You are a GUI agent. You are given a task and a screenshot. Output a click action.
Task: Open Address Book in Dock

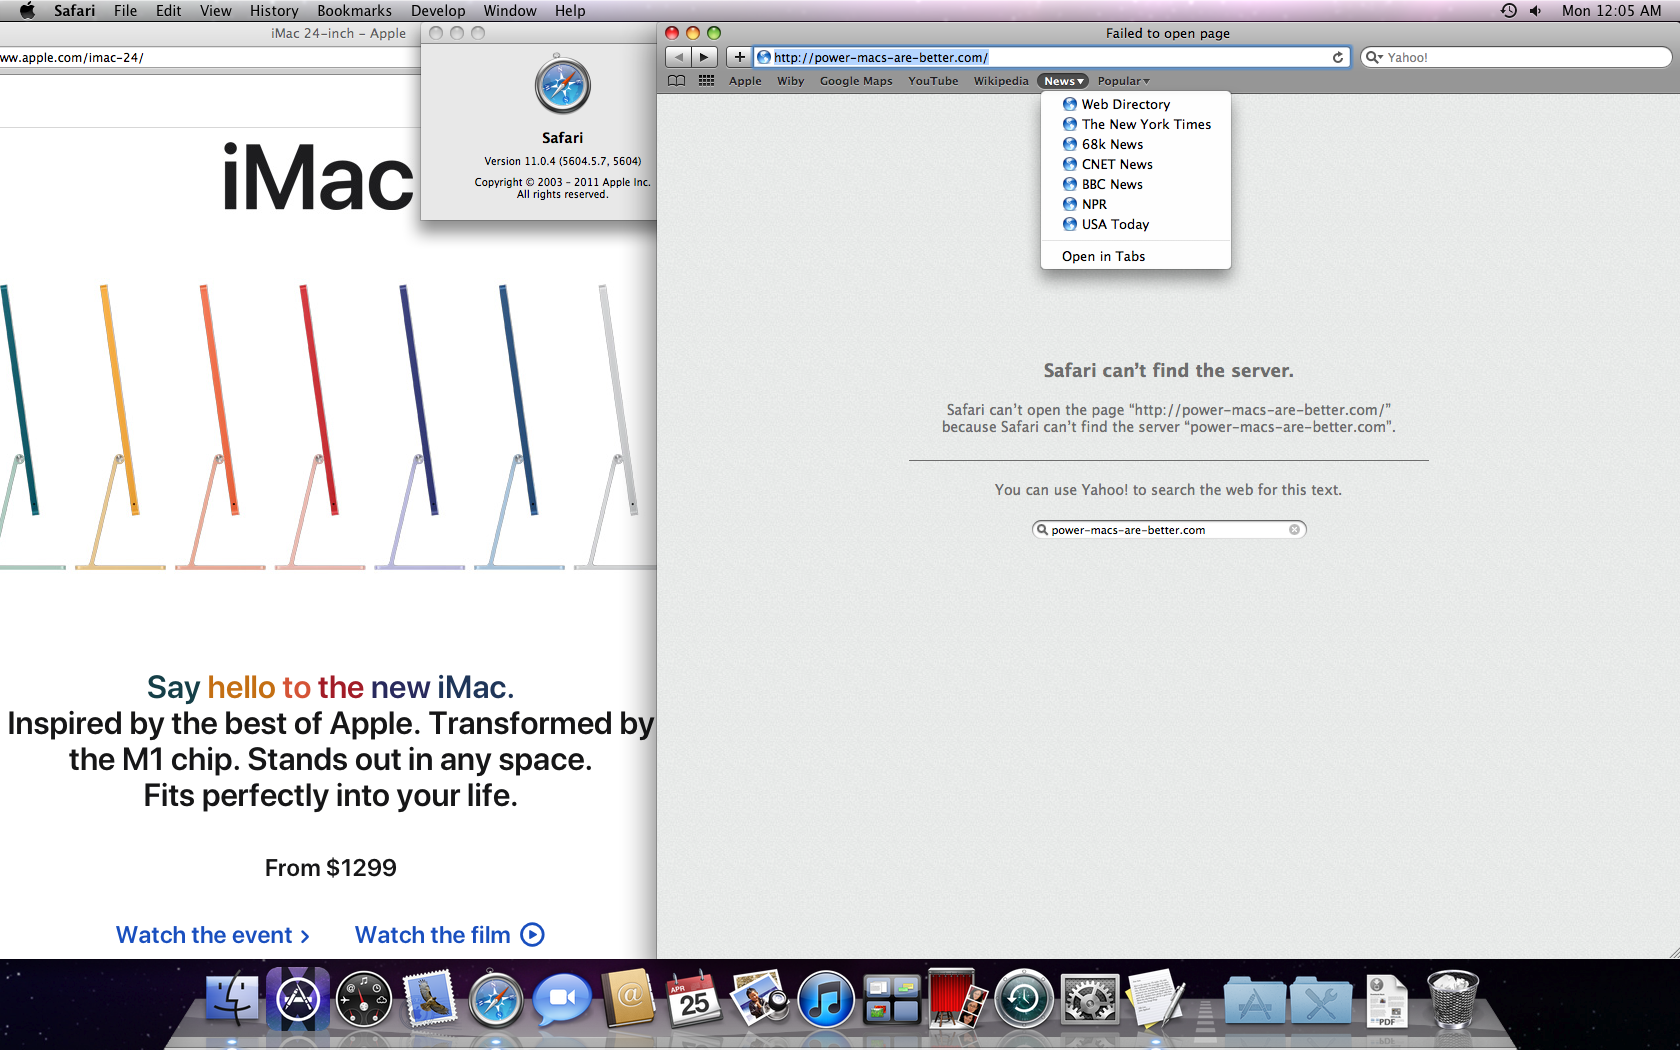pos(628,999)
